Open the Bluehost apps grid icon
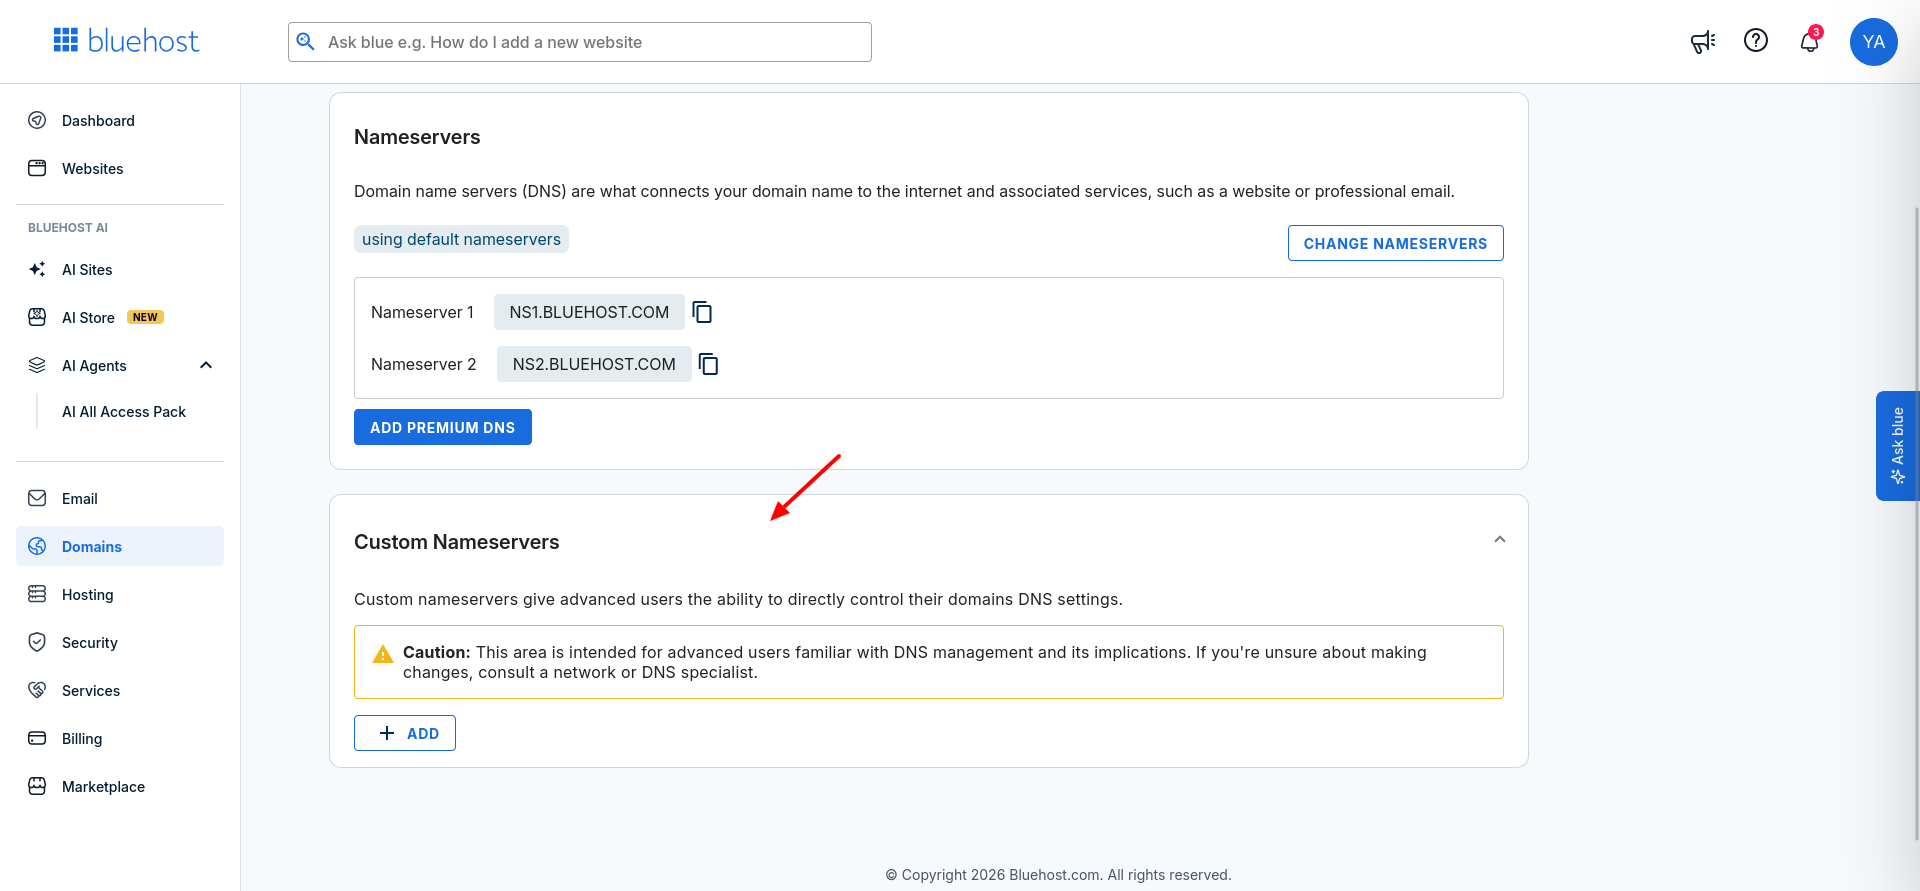The image size is (1920, 891). [x=66, y=40]
